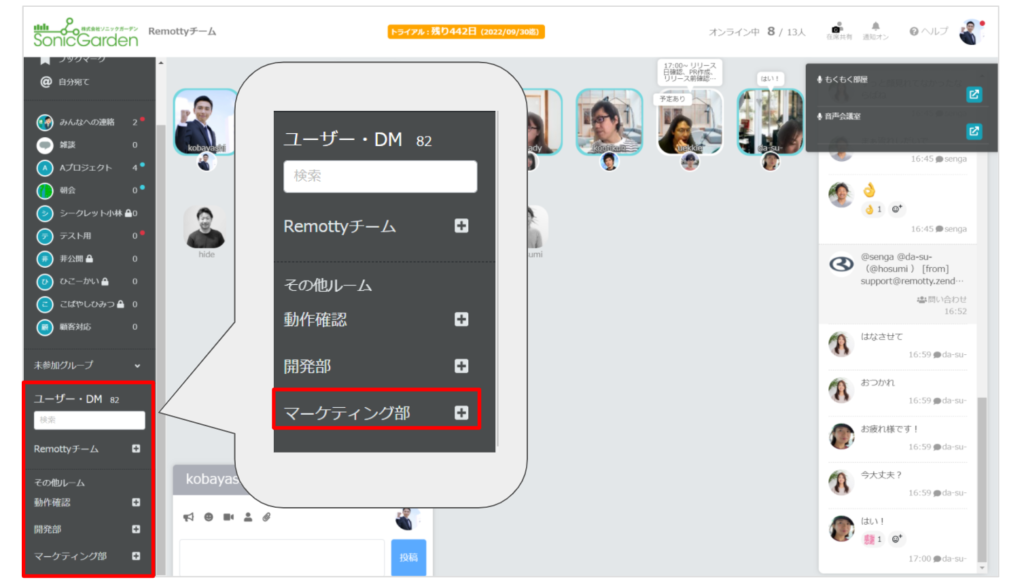The height and width of the screenshot is (588, 1024).
Task: Select the 非公開 locked group
Action: [x=88, y=259]
